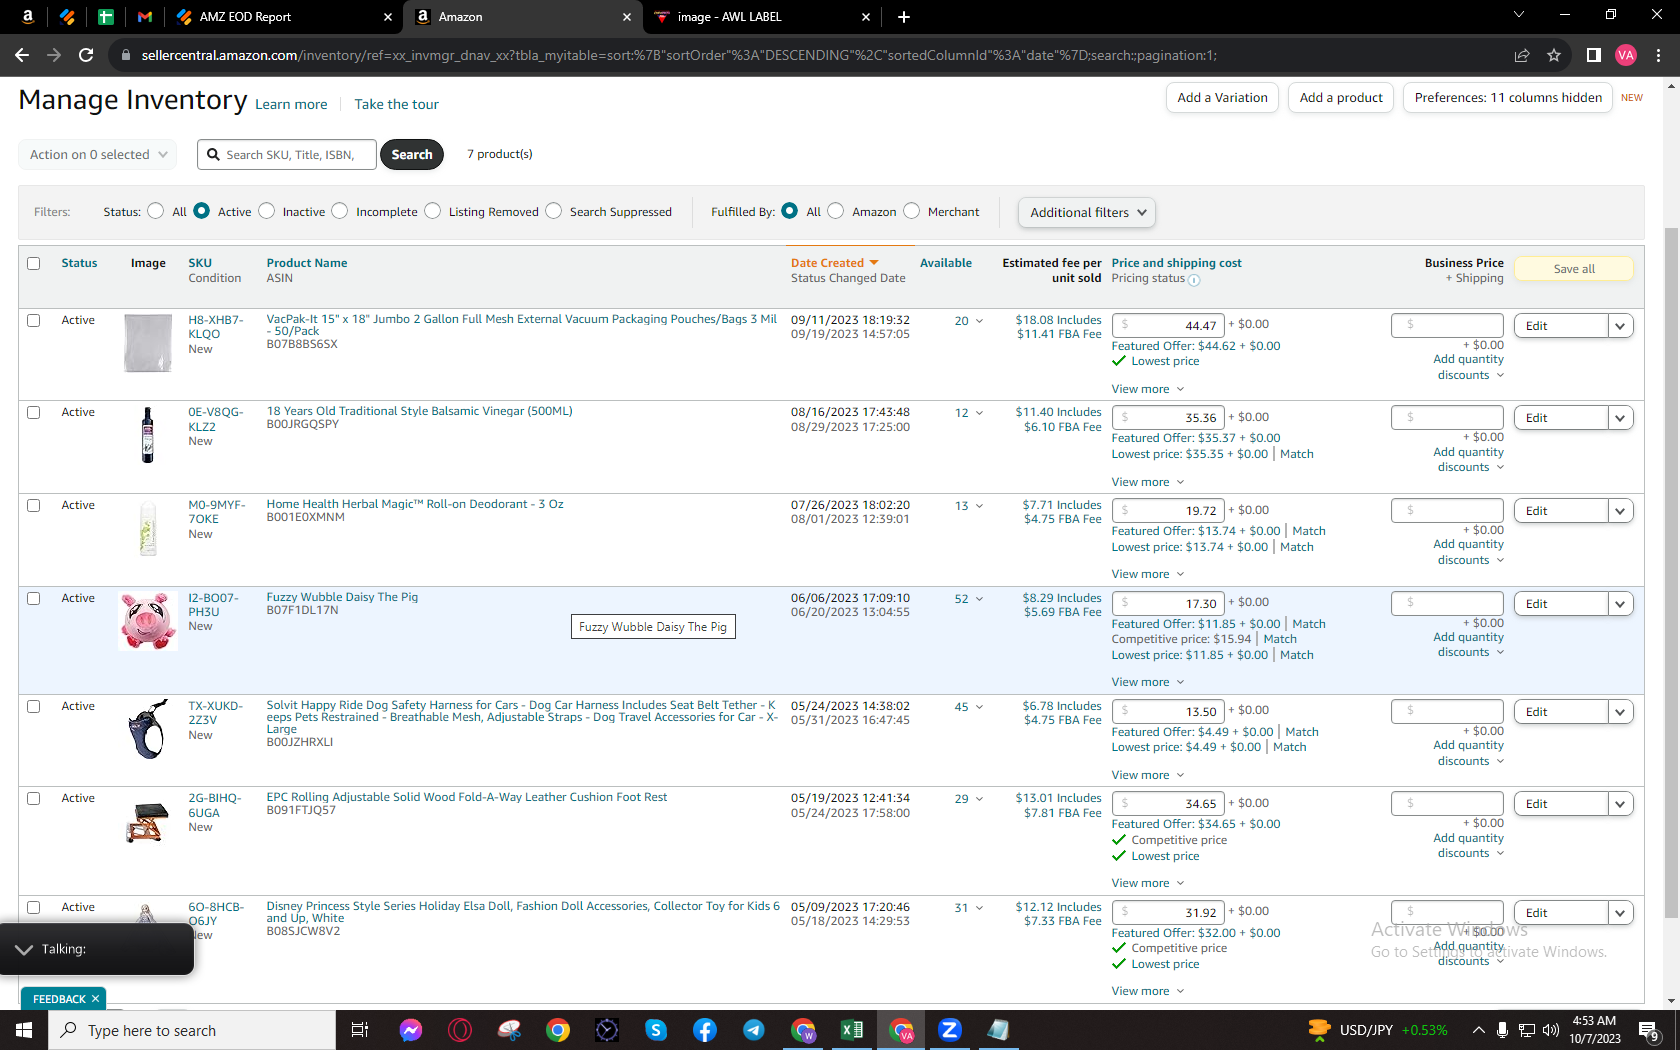This screenshot has width=1680, height=1050.
Task: Click the Add a product button
Action: click(x=1341, y=98)
